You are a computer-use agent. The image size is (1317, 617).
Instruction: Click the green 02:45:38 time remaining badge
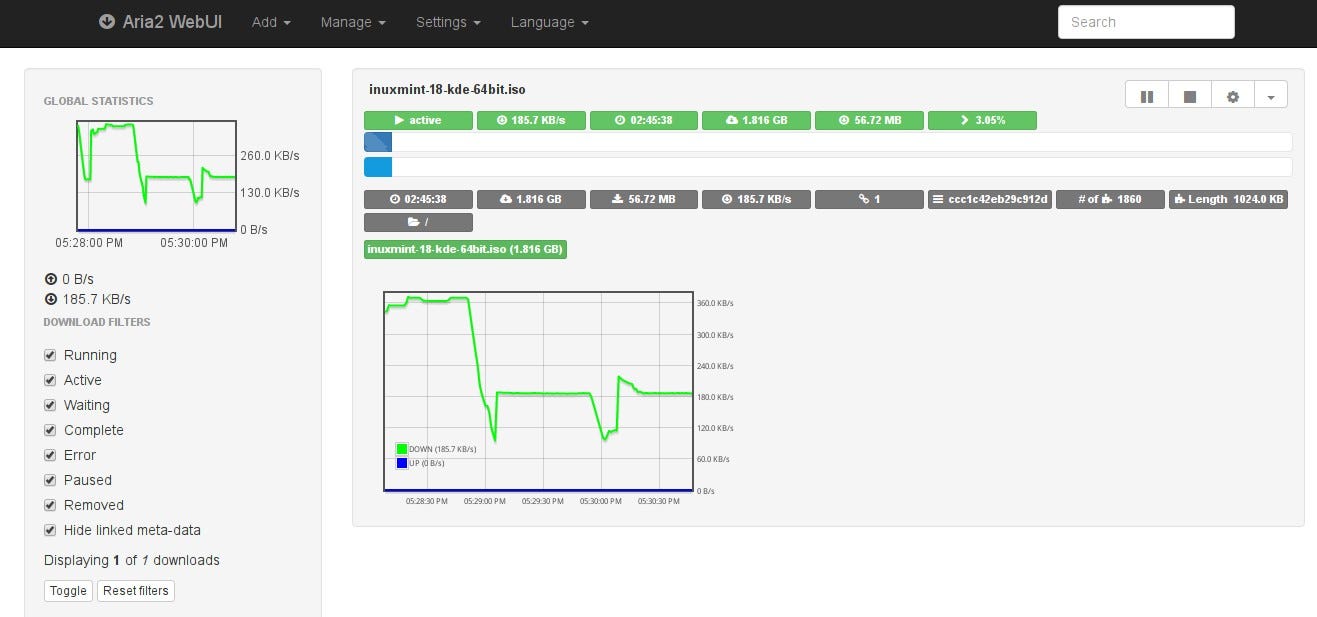[644, 120]
